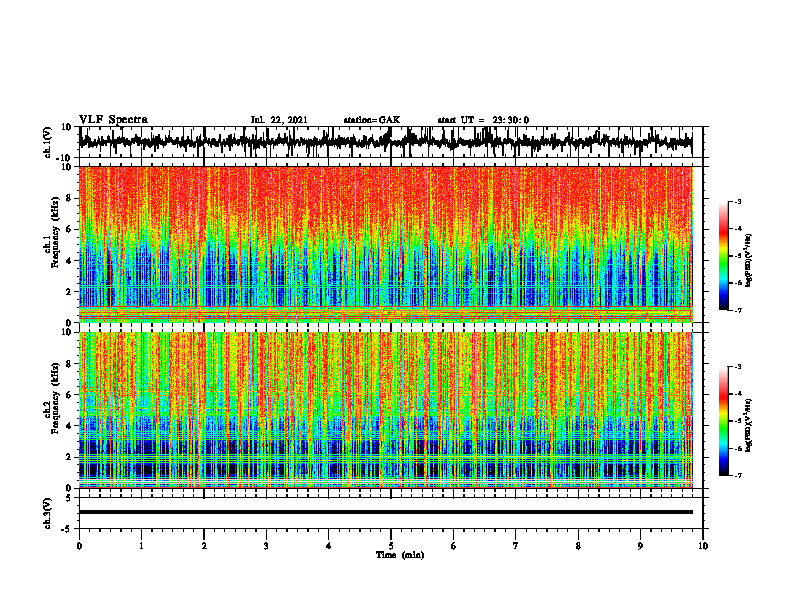Click the 4 kHz tick of ch.1 spectrogram
The height and width of the screenshot is (612, 792).
(x=69, y=261)
